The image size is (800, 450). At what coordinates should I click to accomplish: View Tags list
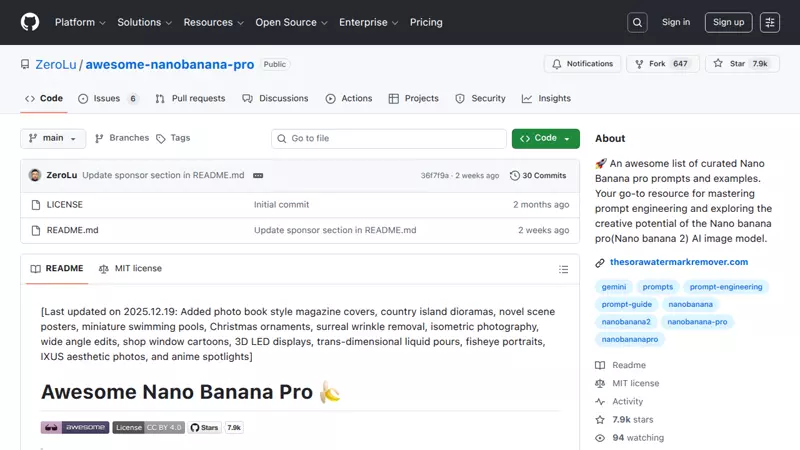pos(173,138)
